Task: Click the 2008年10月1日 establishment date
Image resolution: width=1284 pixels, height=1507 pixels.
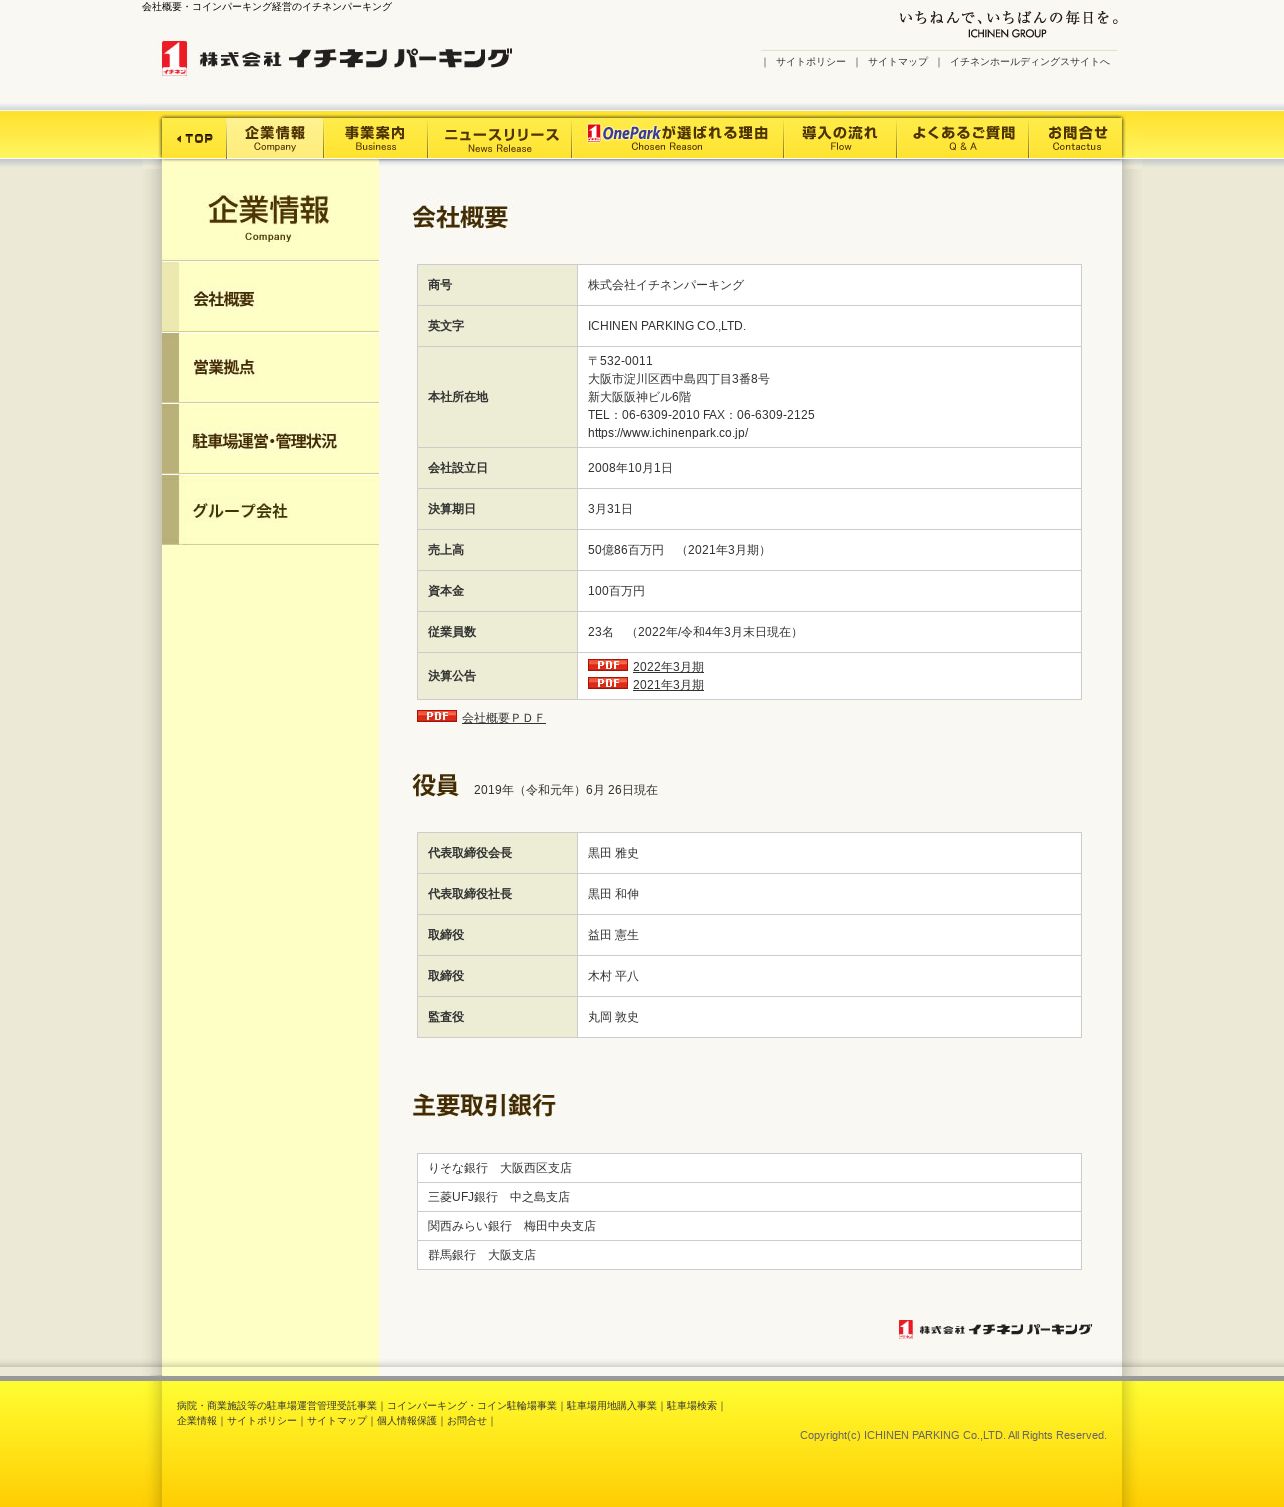Action: pos(630,468)
